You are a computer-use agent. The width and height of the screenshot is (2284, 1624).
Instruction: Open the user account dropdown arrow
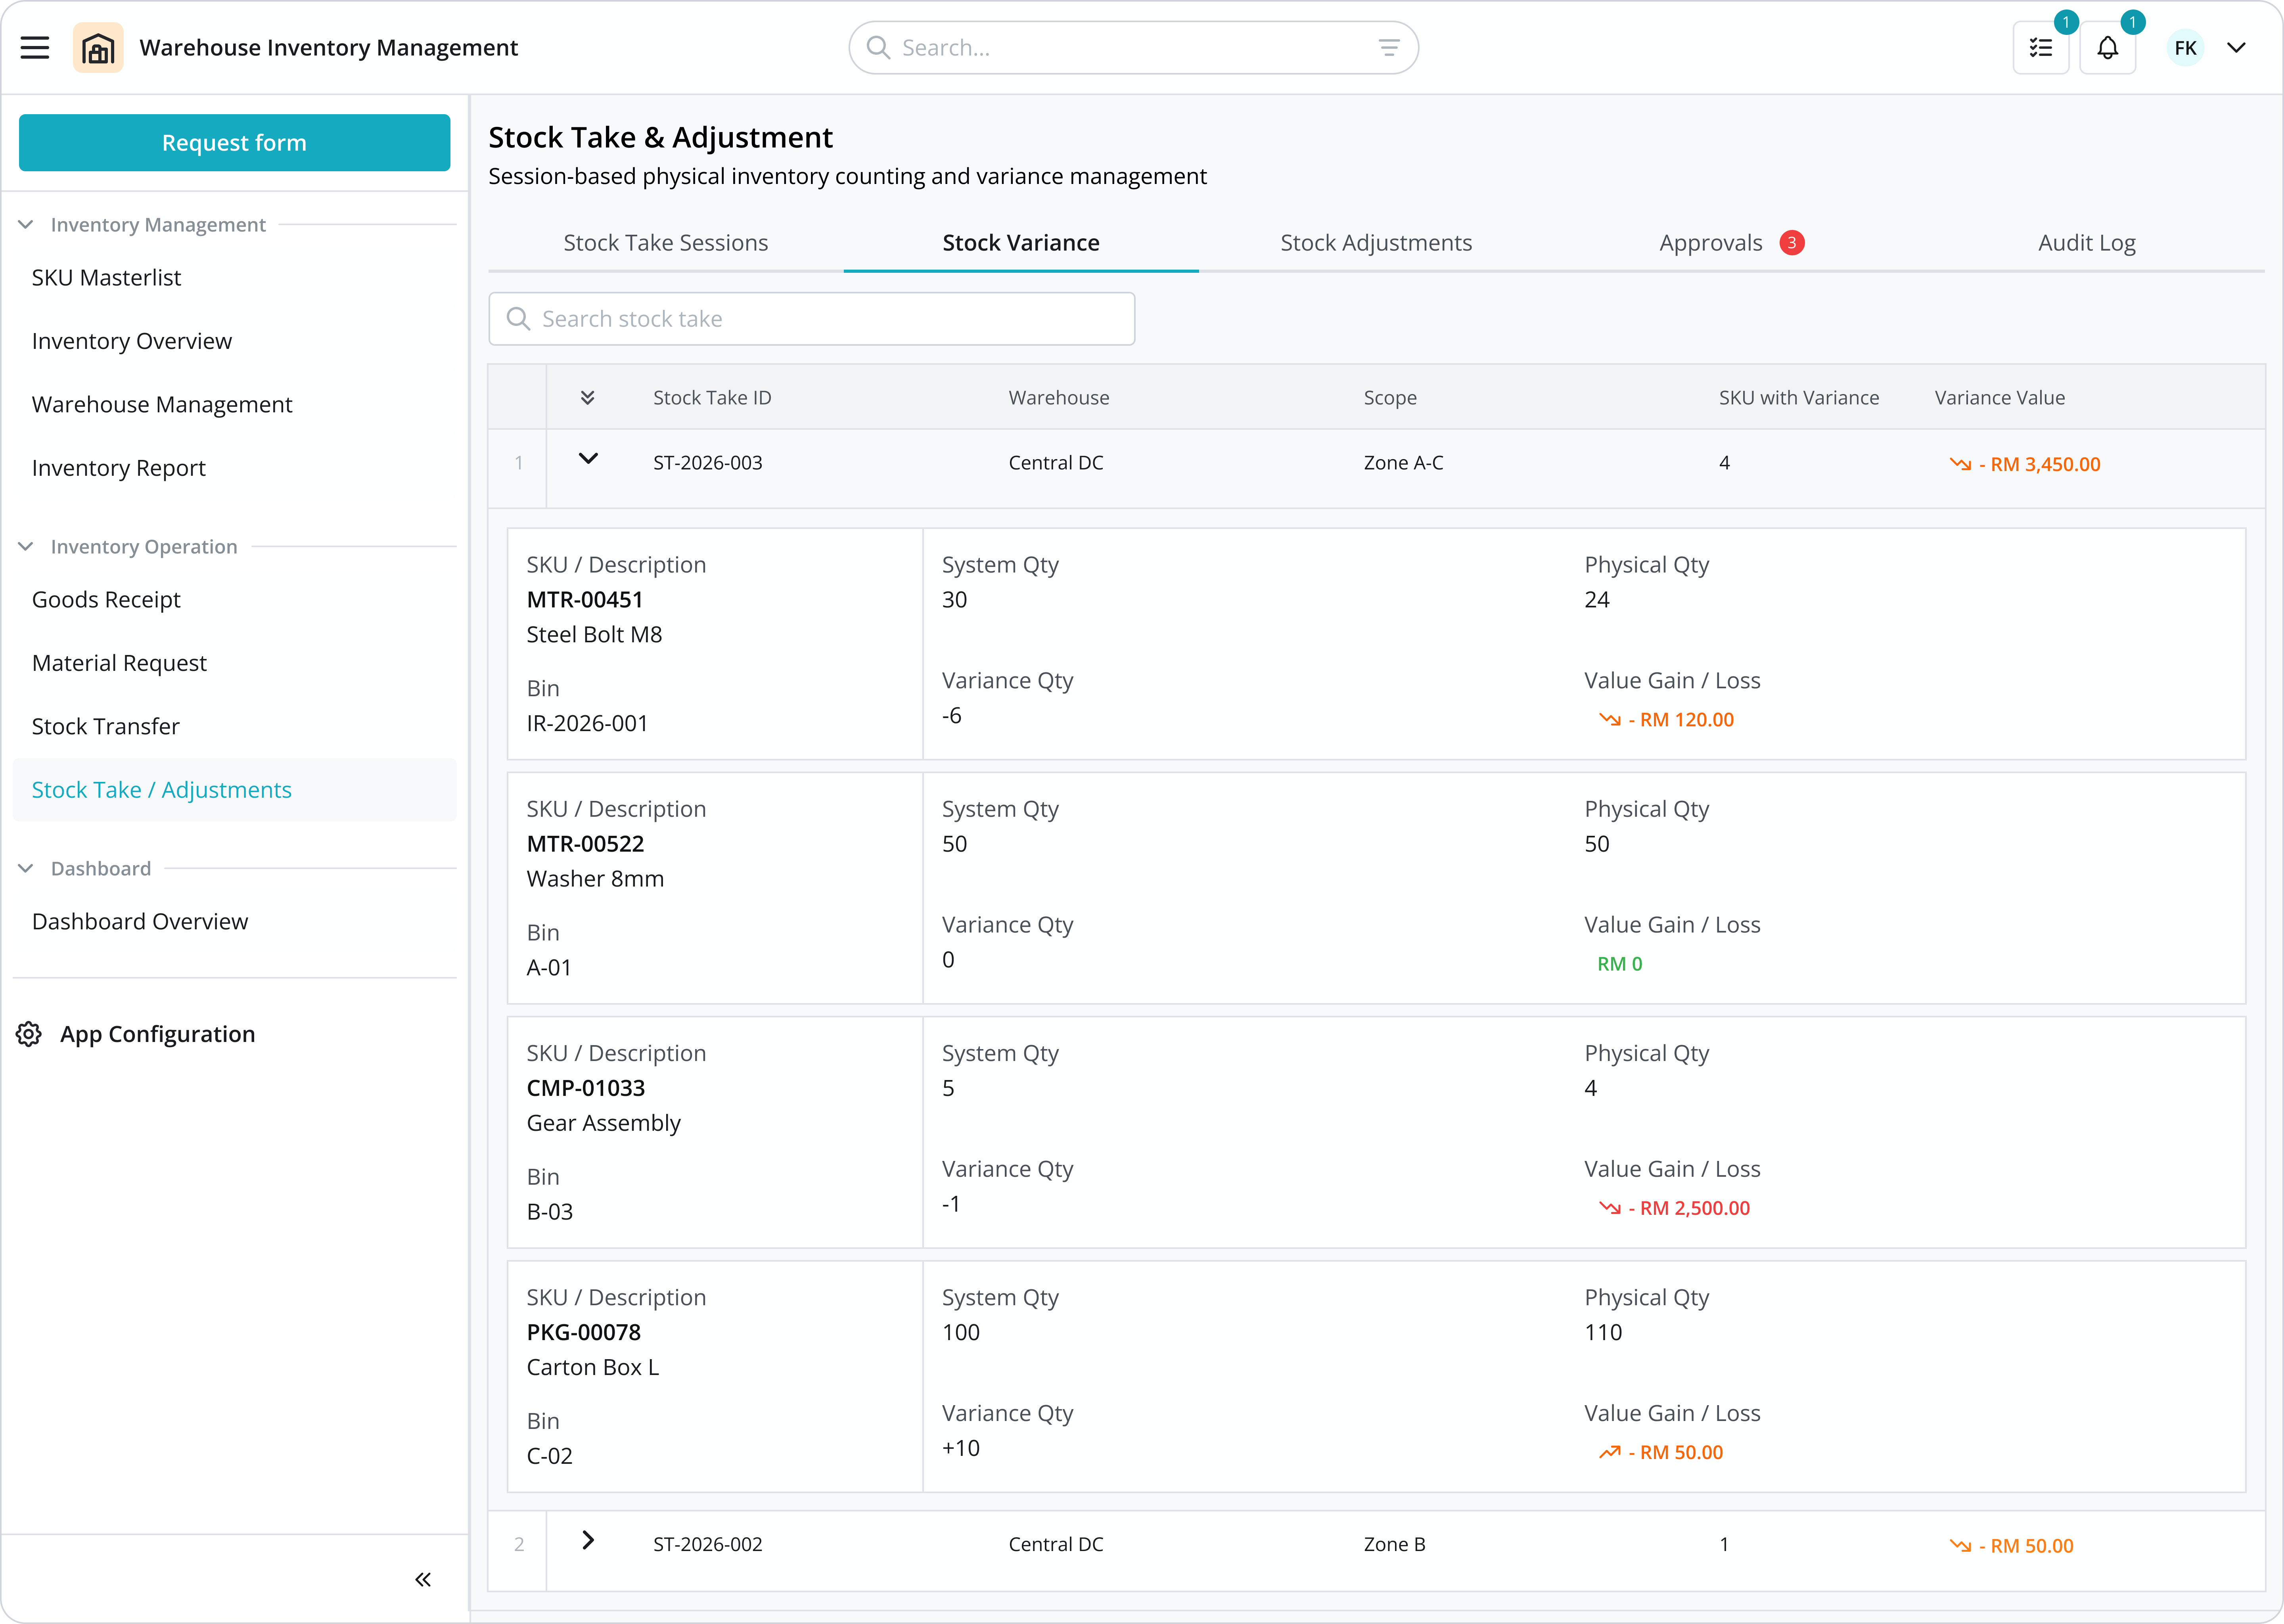pyautogui.click(x=2237, y=48)
